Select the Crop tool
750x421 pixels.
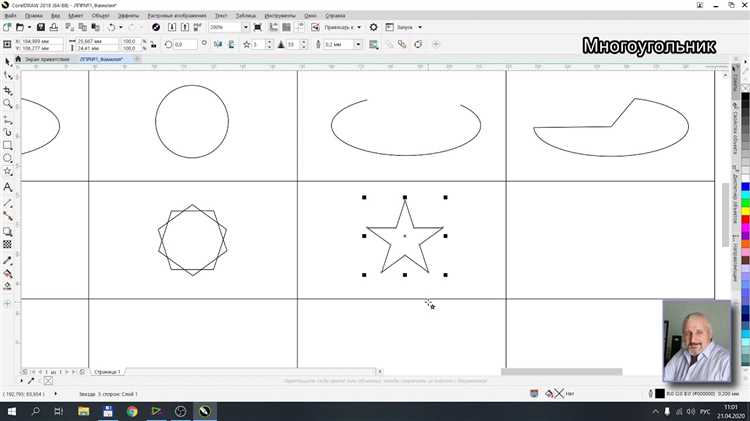click(8, 90)
